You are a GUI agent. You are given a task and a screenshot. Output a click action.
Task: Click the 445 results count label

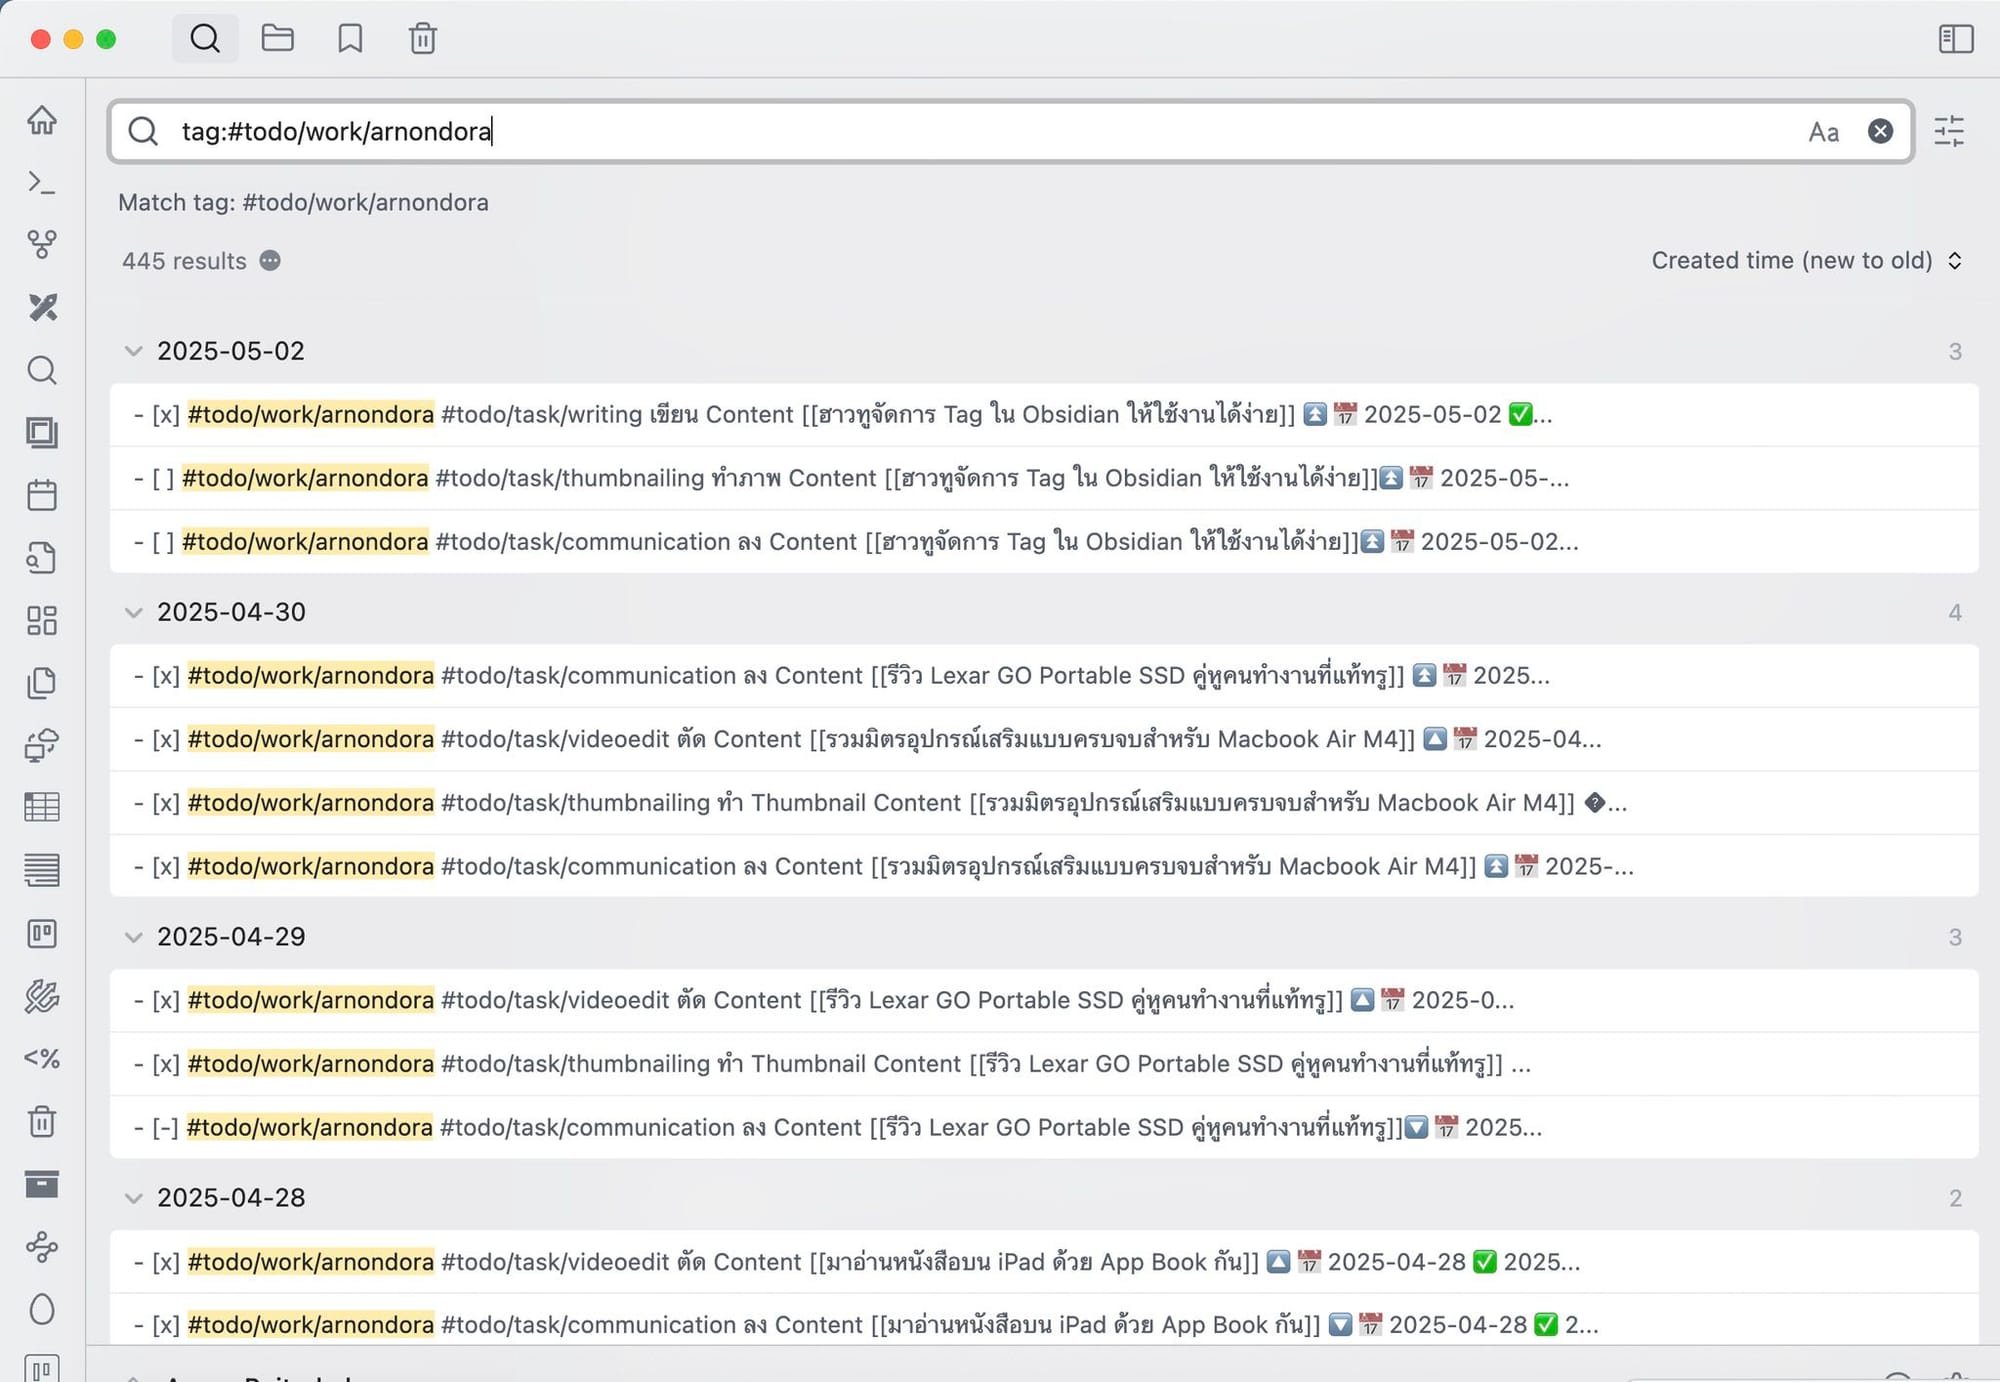184,261
